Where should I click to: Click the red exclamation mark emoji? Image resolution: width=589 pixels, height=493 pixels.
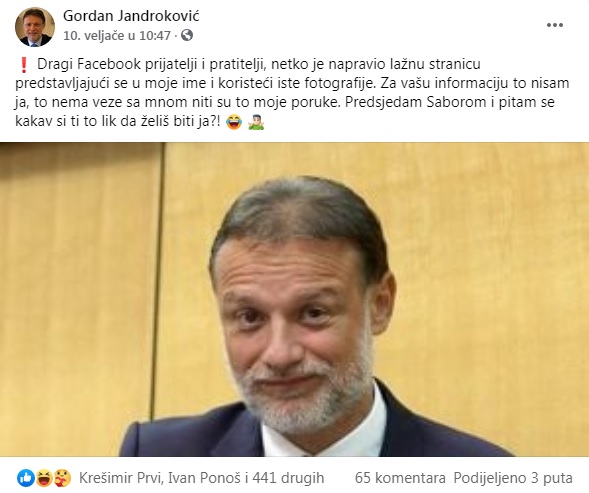click(23, 65)
